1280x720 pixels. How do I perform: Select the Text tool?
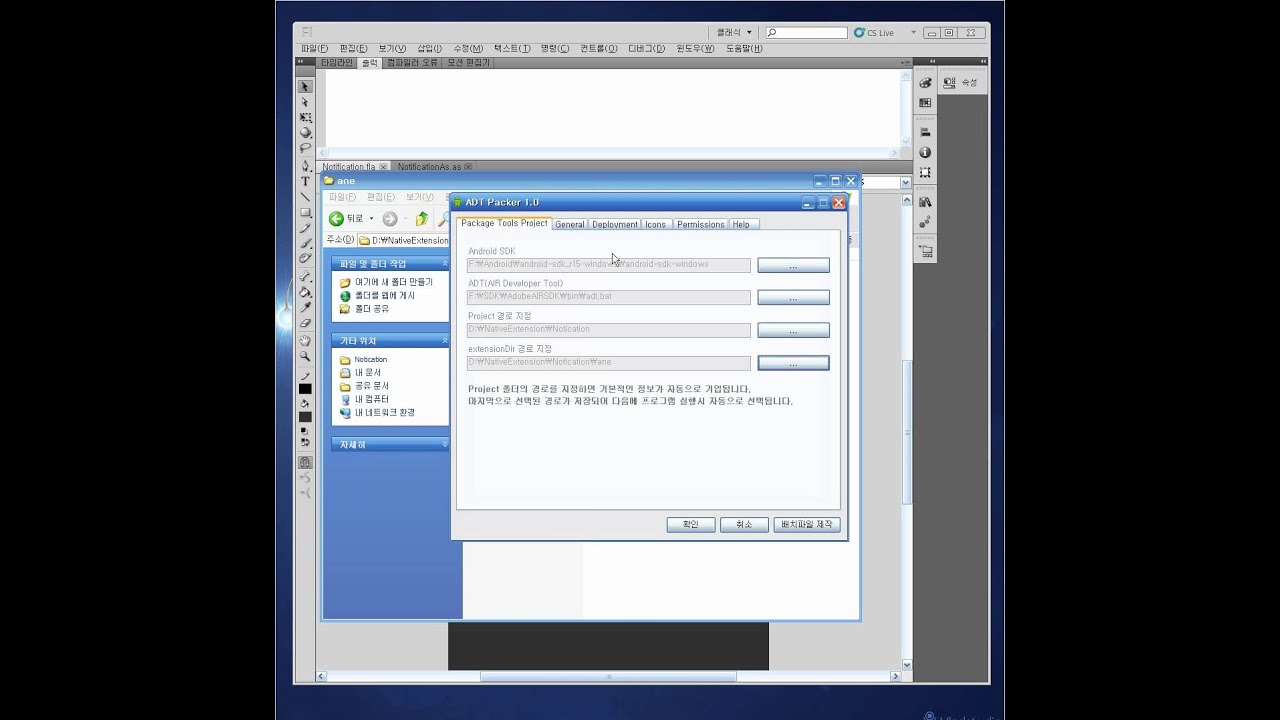(x=305, y=181)
